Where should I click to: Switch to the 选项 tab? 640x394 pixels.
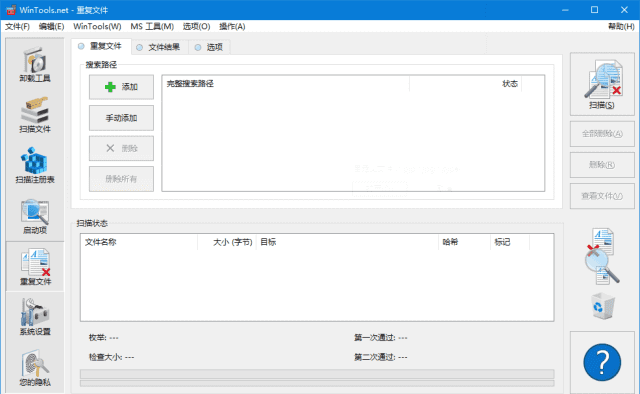click(x=209, y=47)
